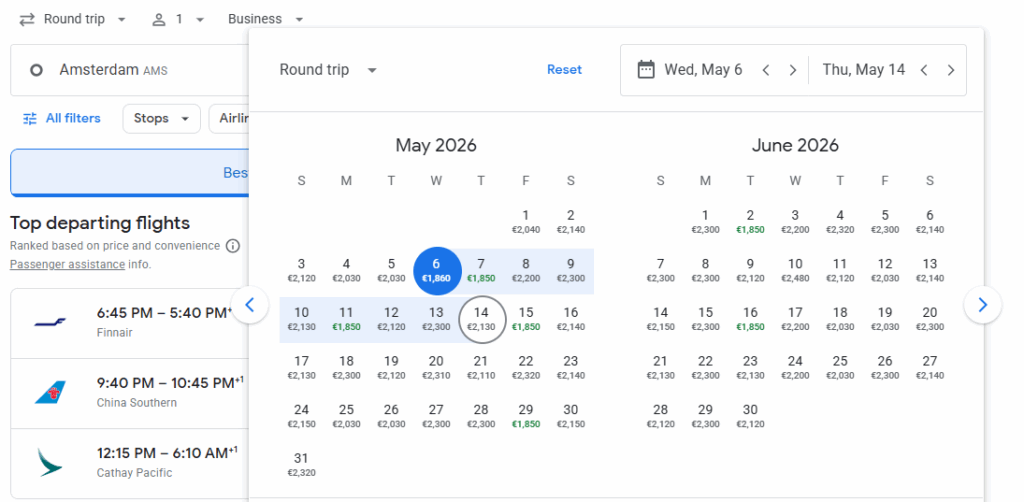Select May 15 priced at €1,850
1024x502 pixels.
[x=526, y=318]
